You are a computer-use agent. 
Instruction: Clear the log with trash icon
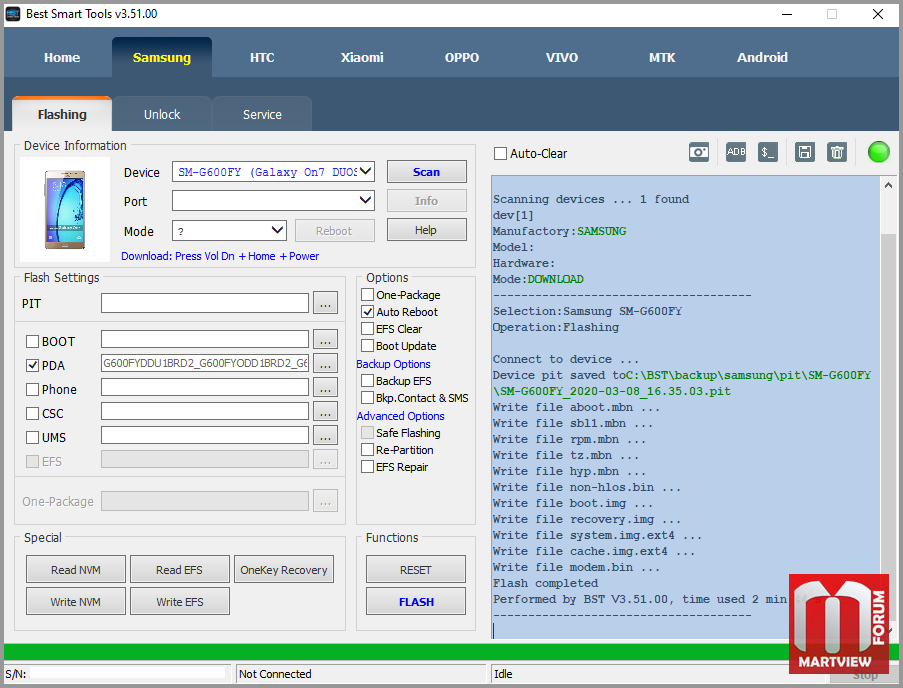pyautogui.click(x=837, y=153)
